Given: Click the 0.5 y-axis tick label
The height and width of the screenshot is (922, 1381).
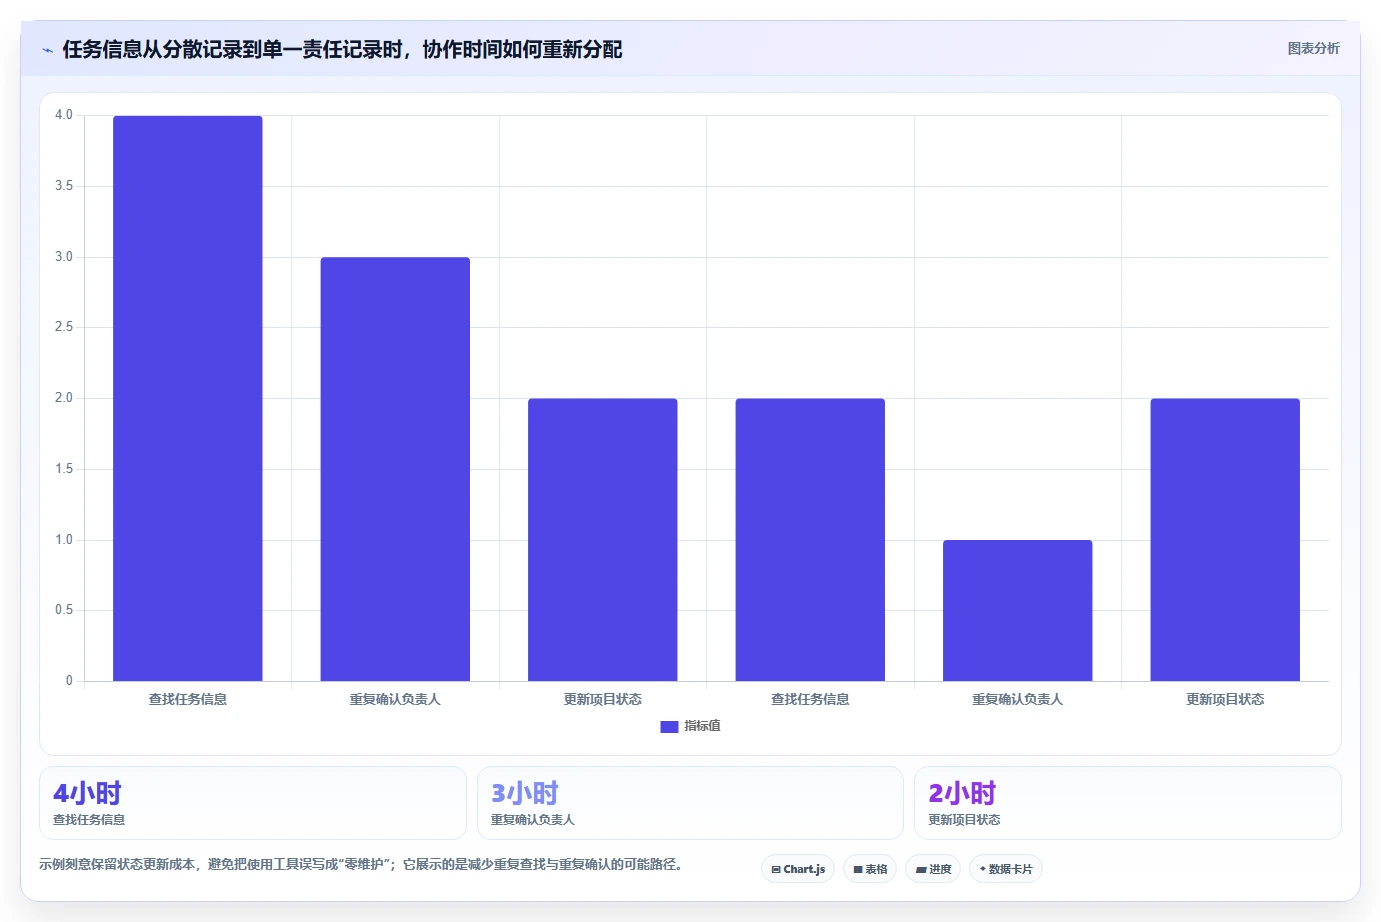Looking at the screenshot, I should click(64, 610).
